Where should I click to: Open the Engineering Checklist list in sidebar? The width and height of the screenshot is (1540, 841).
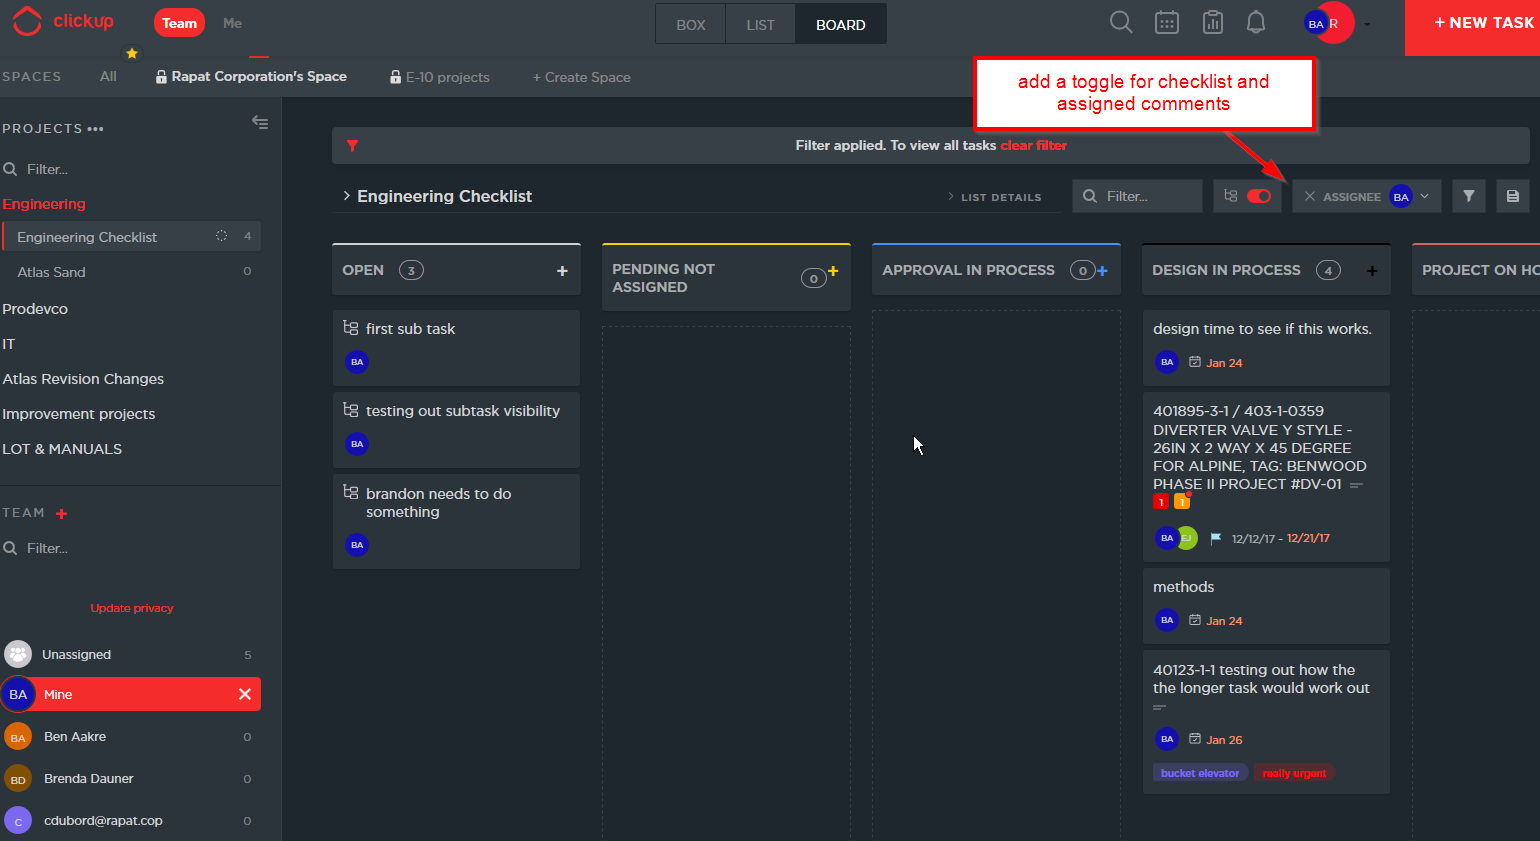point(131,237)
